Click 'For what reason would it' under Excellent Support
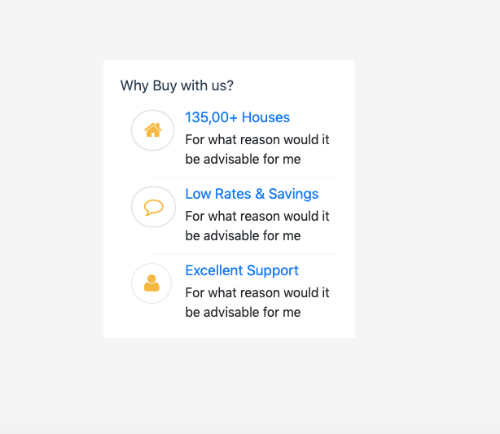The image size is (500, 434). pos(257,293)
